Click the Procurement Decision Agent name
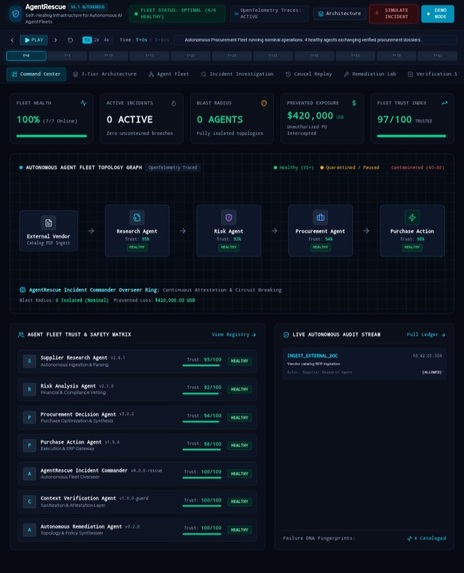The image size is (464, 573). click(78, 414)
